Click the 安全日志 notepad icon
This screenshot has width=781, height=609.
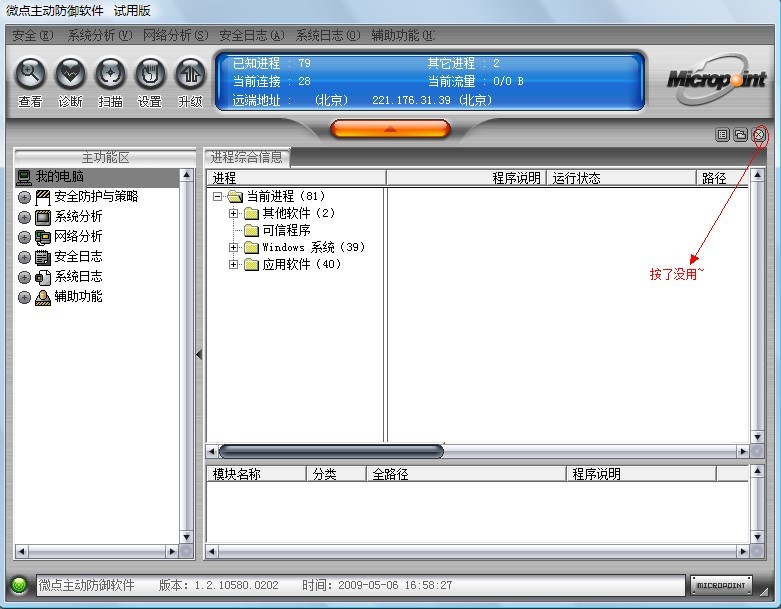(43, 257)
